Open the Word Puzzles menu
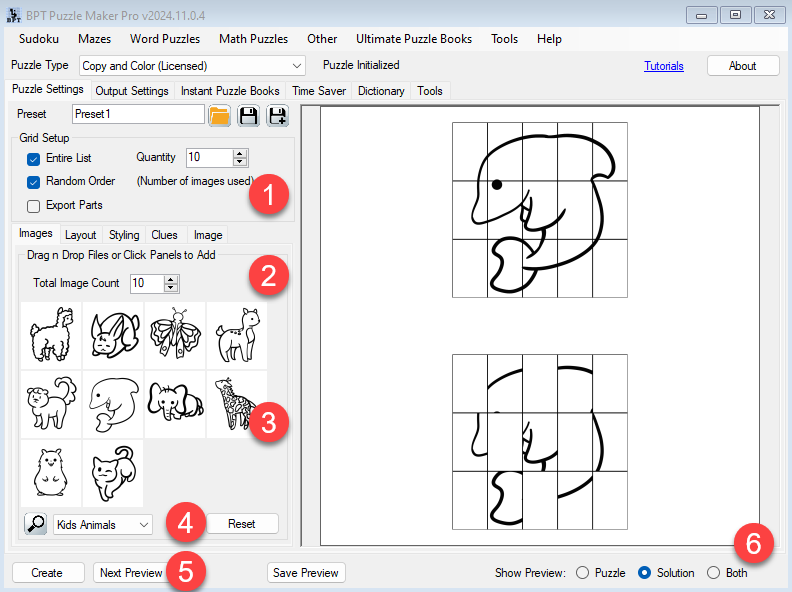 coord(165,39)
